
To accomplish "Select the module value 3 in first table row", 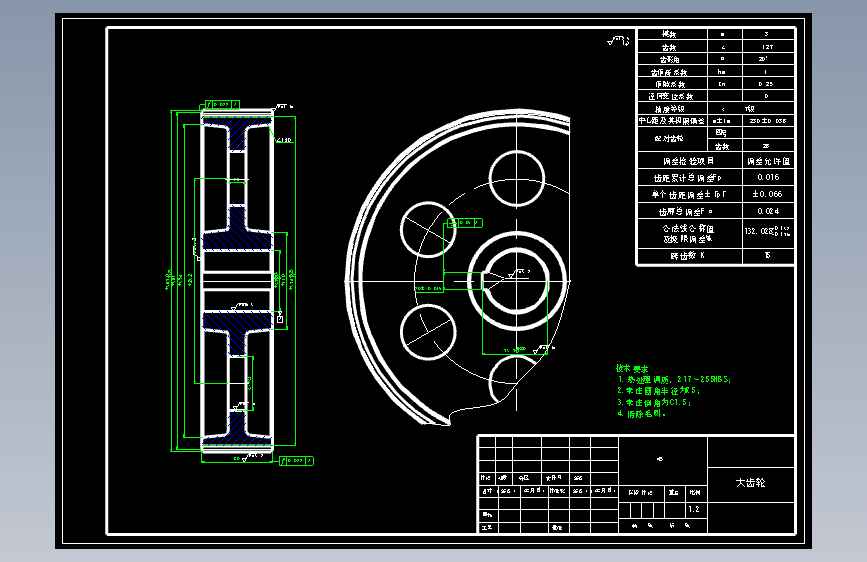I will pyautogui.click(x=768, y=34).
